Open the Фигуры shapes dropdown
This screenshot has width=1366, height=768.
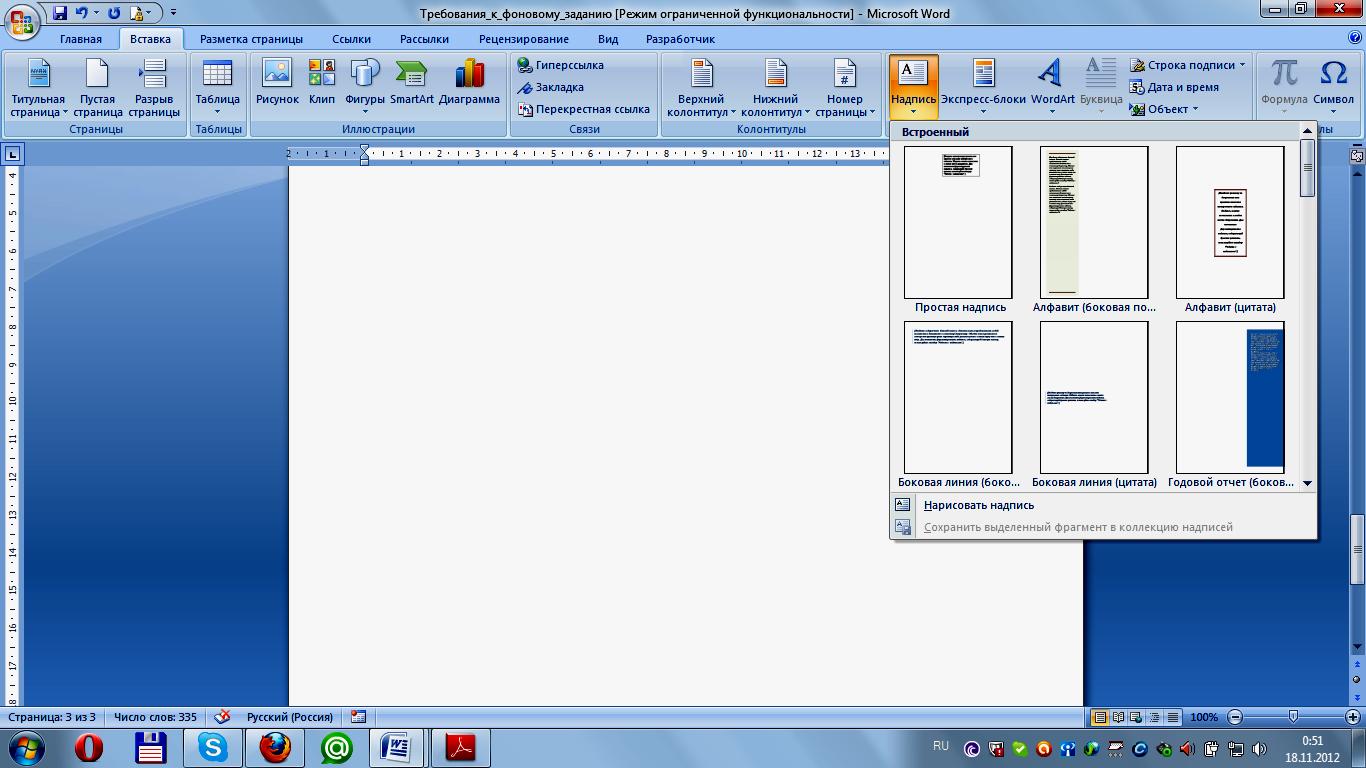(x=365, y=88)
